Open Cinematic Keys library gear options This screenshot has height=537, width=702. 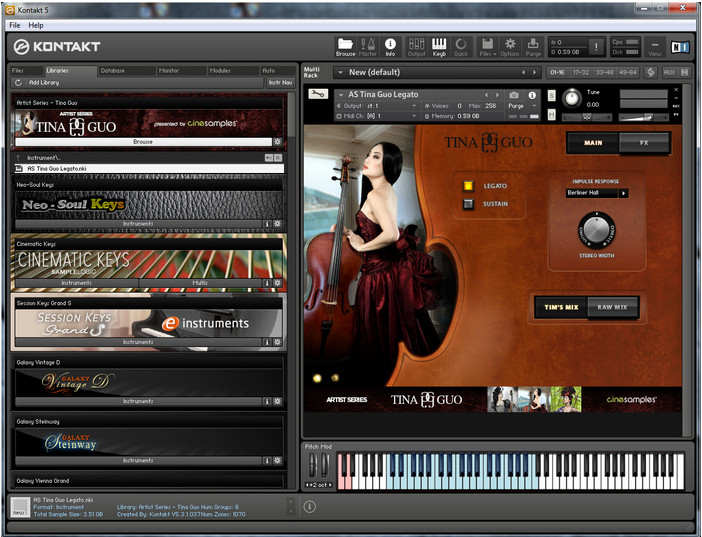[278, 283]
